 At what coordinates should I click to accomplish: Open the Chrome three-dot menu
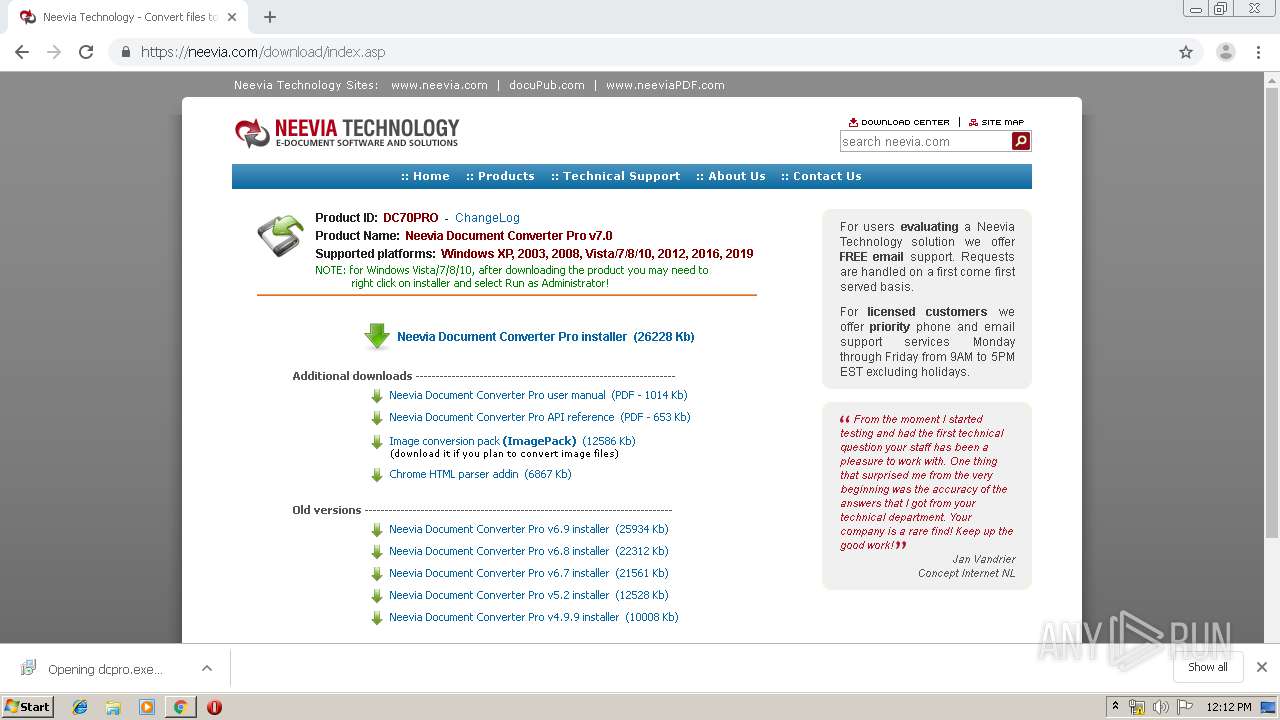[x=1259, y=52]
